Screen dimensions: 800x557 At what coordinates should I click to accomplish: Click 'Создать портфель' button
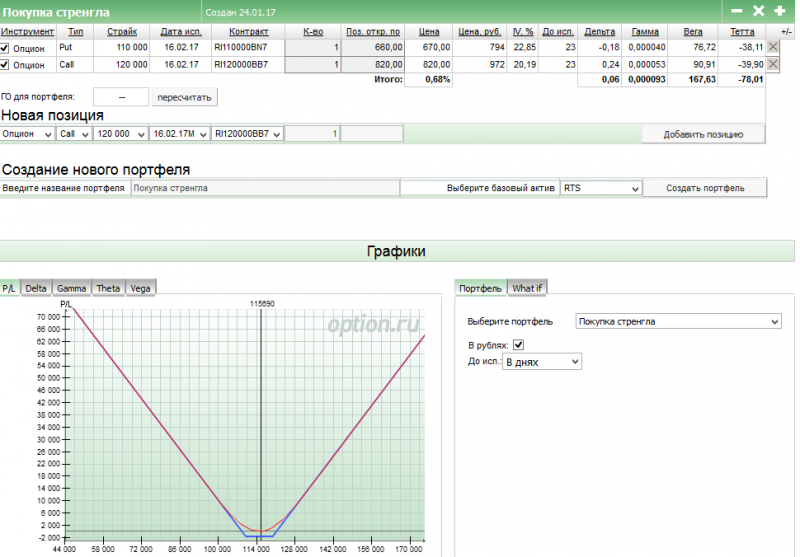click(705, 188)
